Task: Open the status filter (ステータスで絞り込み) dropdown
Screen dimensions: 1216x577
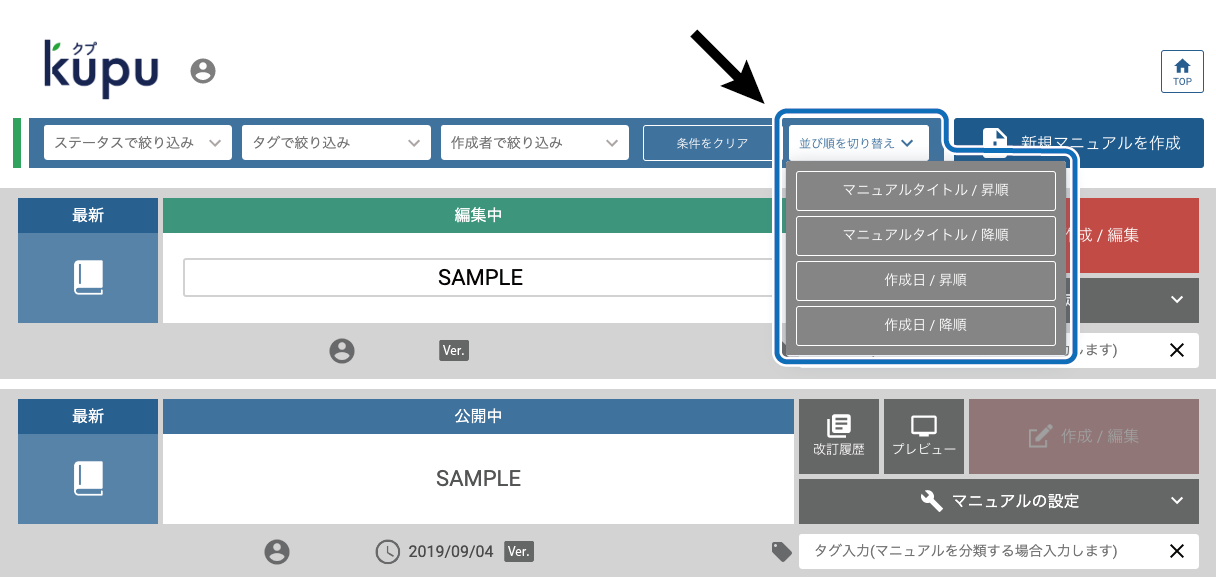Action: [138, 143]
